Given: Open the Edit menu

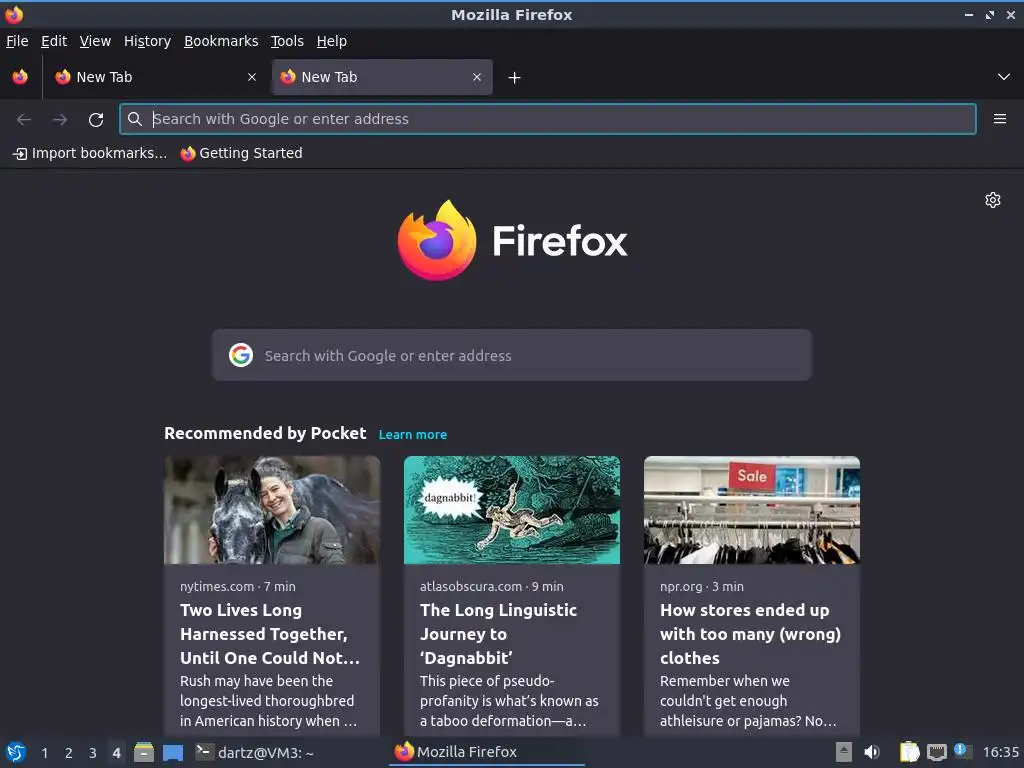Looking at the screenshot, I should click(54, 41).
